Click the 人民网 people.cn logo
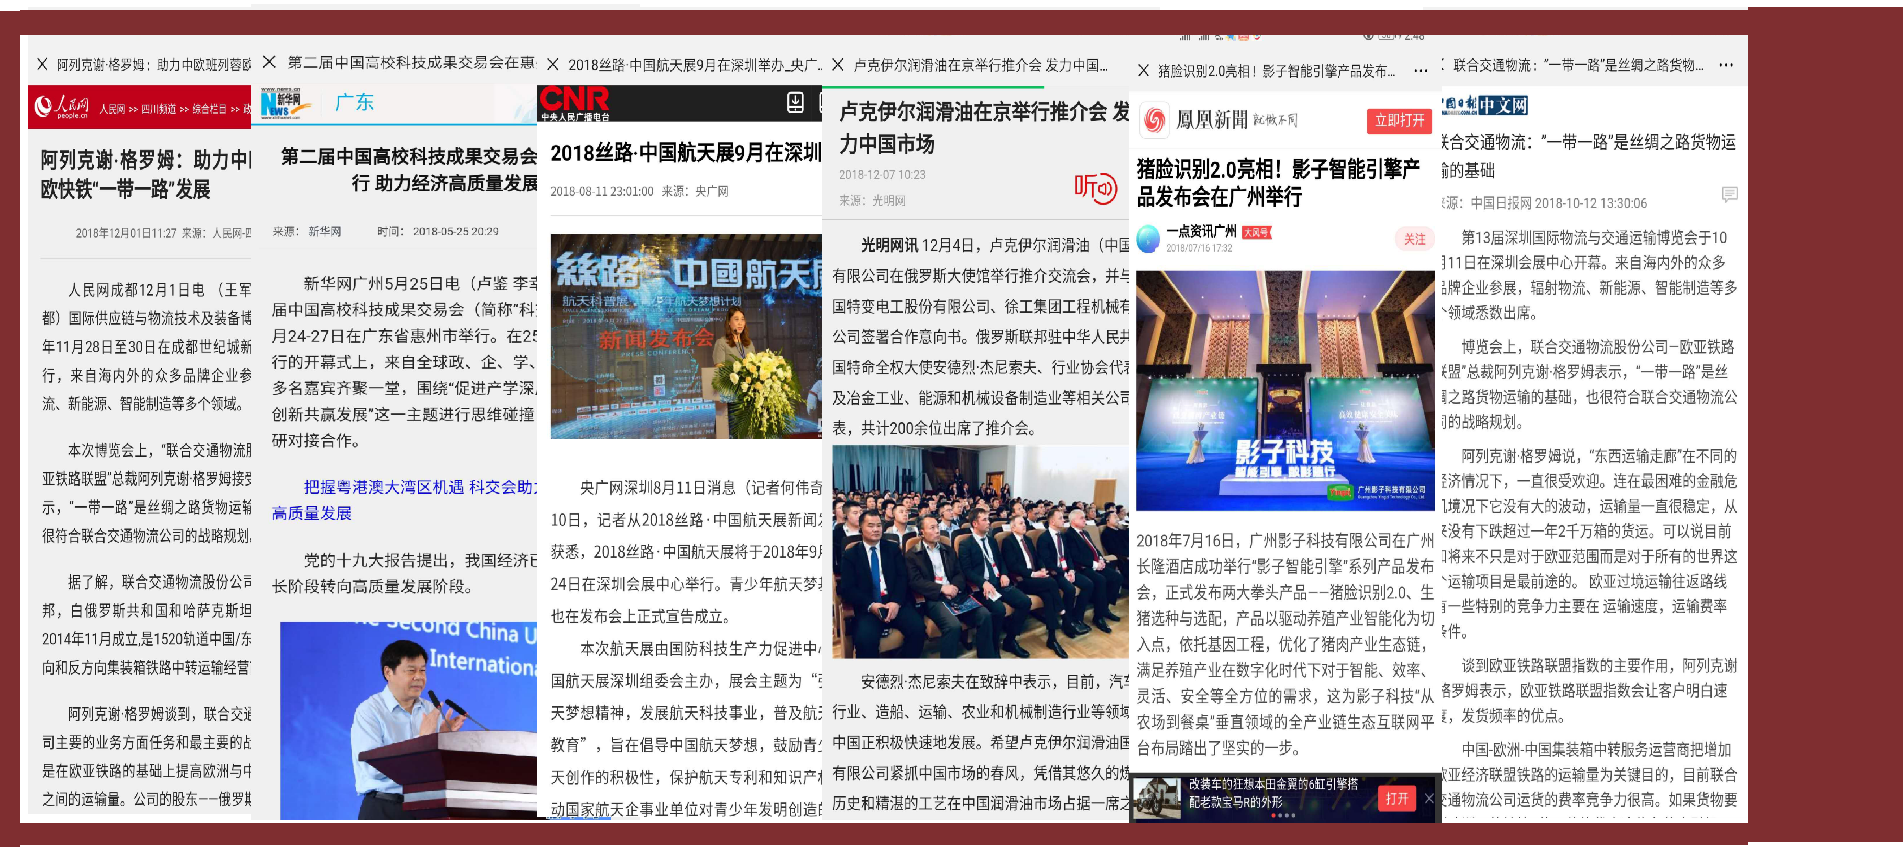This screenshot has height=857, width=1904. tap(61, 107)
